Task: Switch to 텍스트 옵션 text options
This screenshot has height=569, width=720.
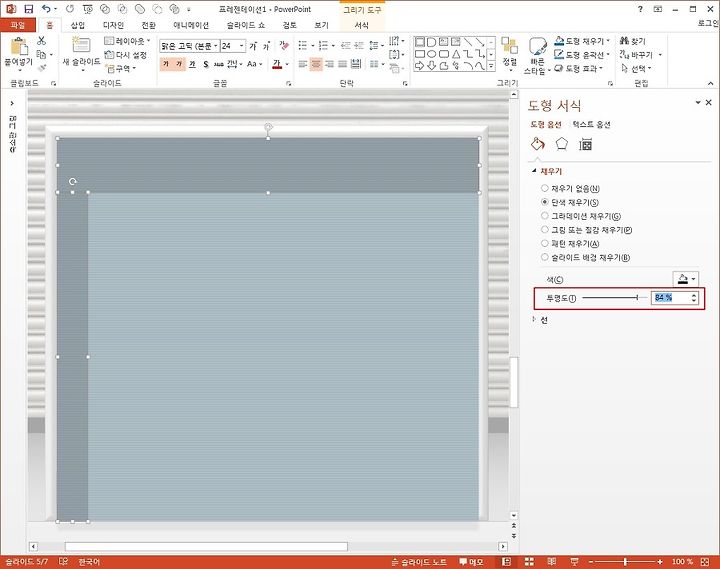Action: pyautogui.click(x=591, y=124)
